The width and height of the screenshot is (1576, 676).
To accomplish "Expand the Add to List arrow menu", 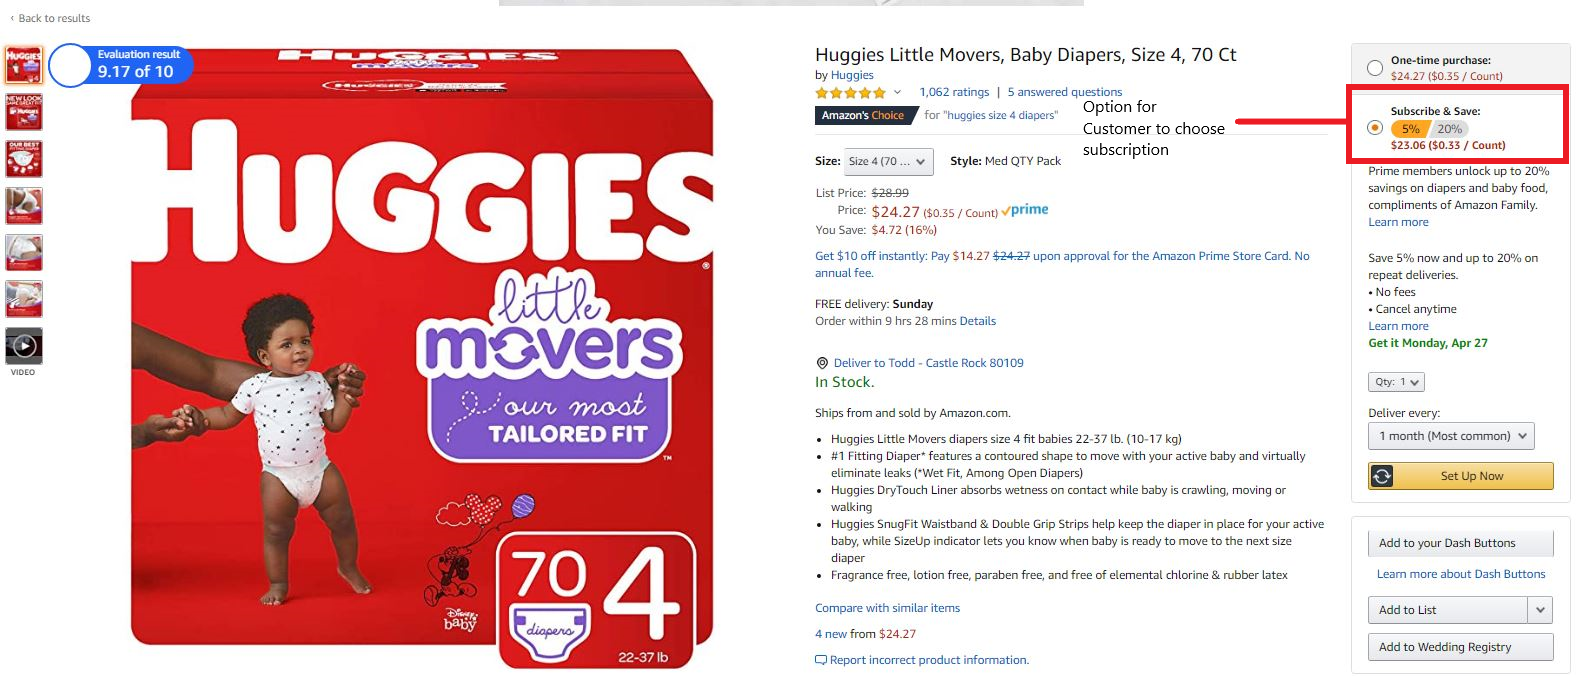I will tap(1540, 610).
